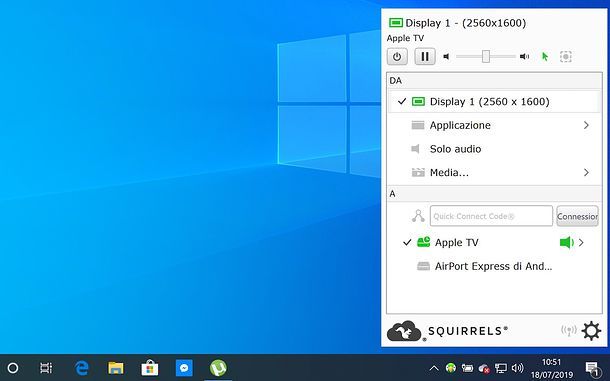Viewport: 610px width, 381px height.
Task: Click the power button to stop mirroring
Action: (397, 57)
